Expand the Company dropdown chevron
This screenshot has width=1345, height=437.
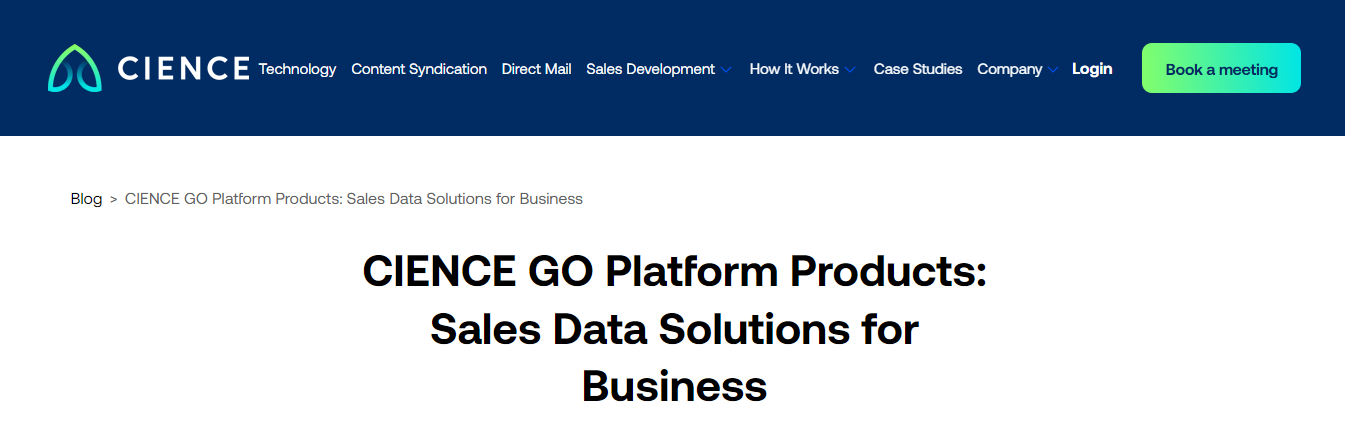click(1052, 70)
